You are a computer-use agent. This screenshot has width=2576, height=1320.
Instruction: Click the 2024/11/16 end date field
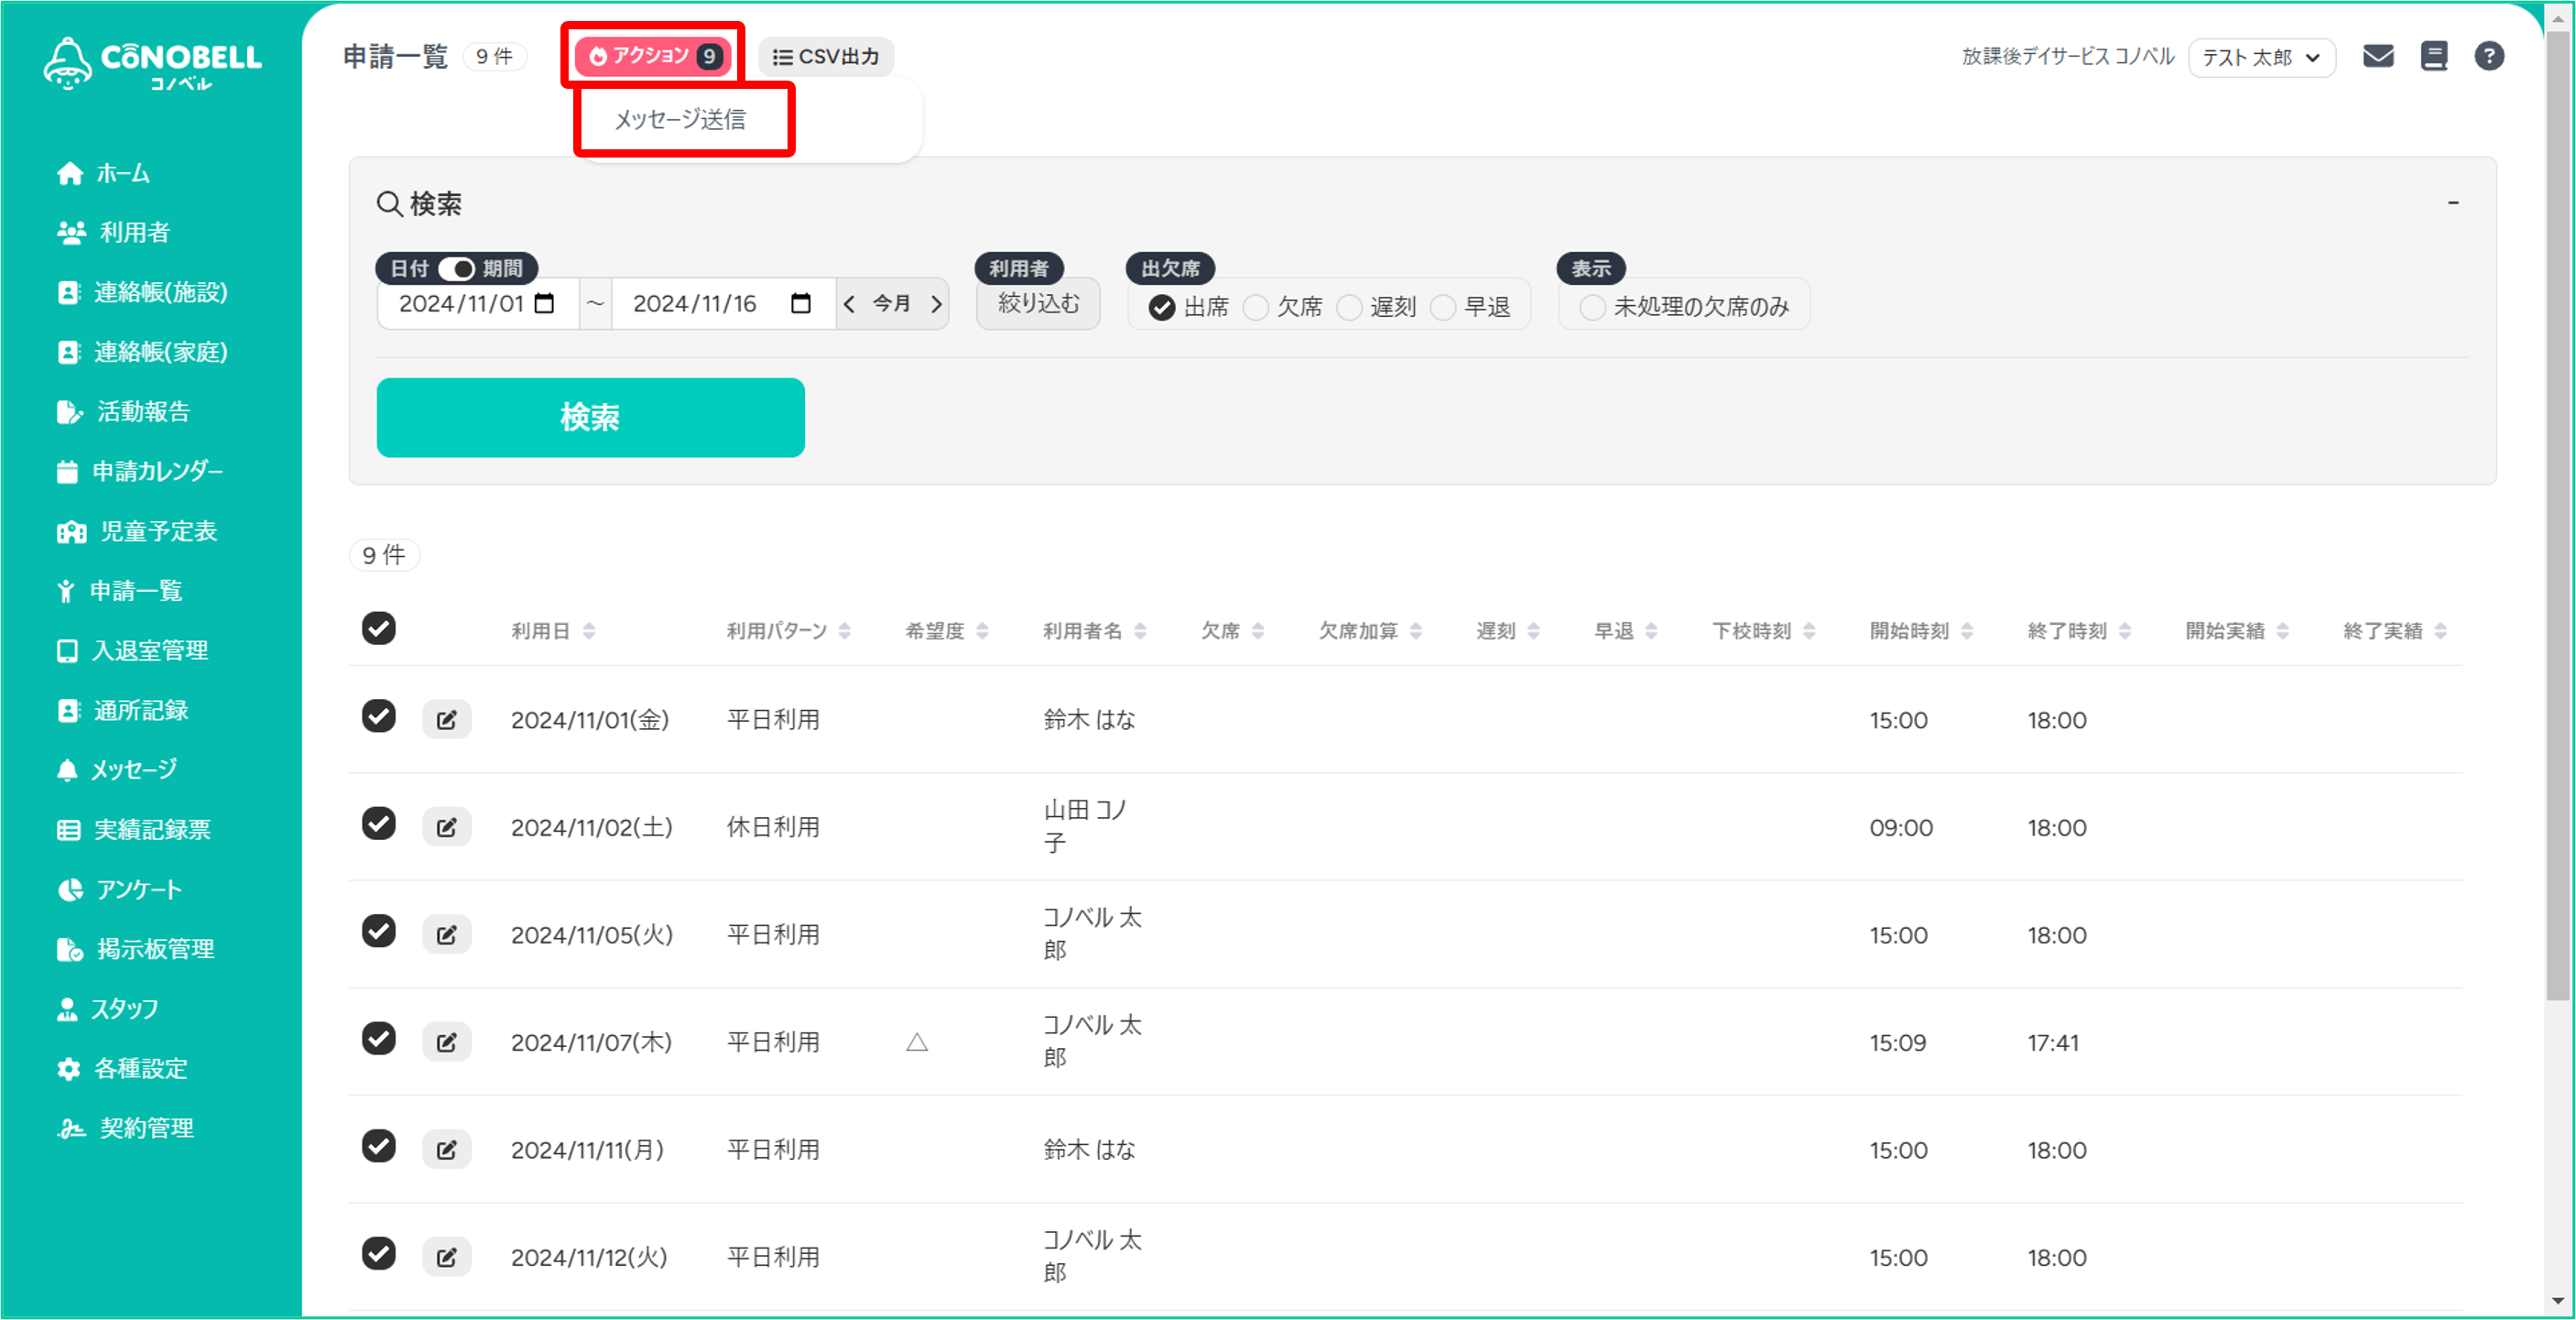(x=723, y=303)
